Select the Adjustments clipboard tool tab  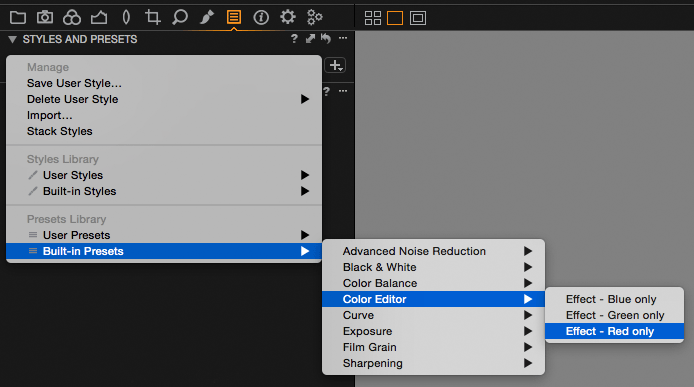click(234, 17)
